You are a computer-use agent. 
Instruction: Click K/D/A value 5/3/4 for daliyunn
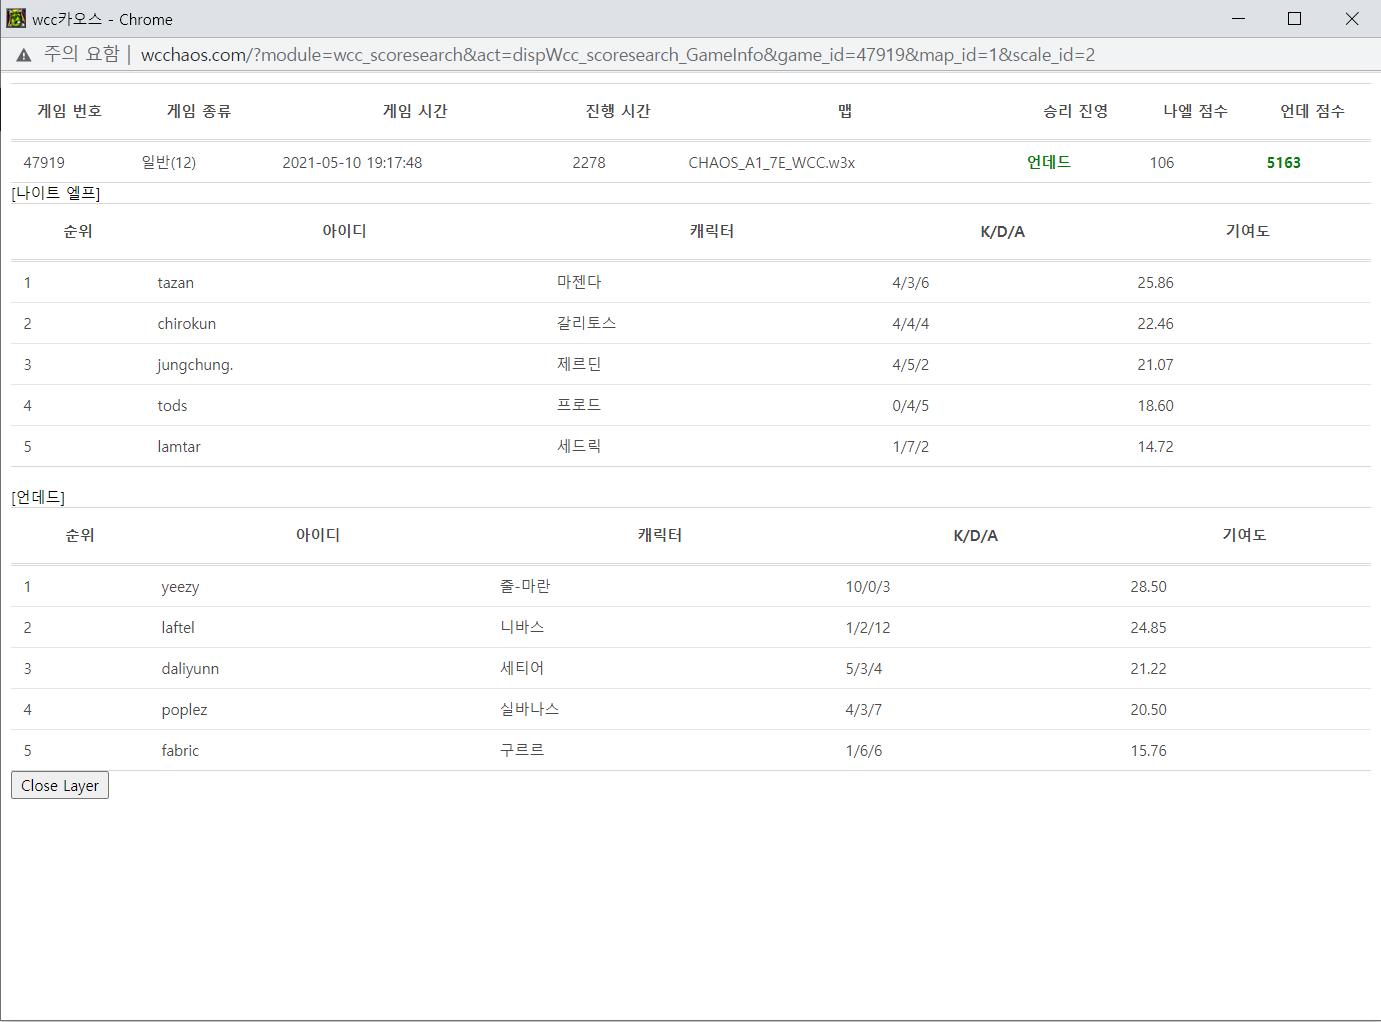click(x=864, y=668)
